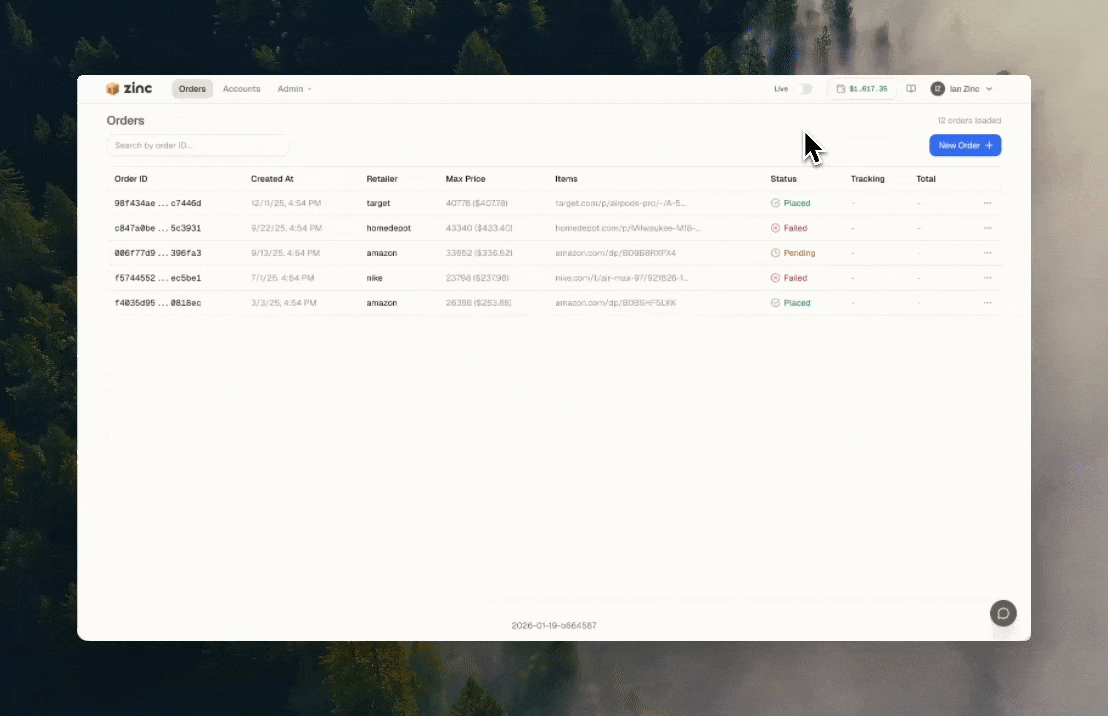Open the chat support bubble
The height and width of the screenshot is (716, 1108).
1003,613
